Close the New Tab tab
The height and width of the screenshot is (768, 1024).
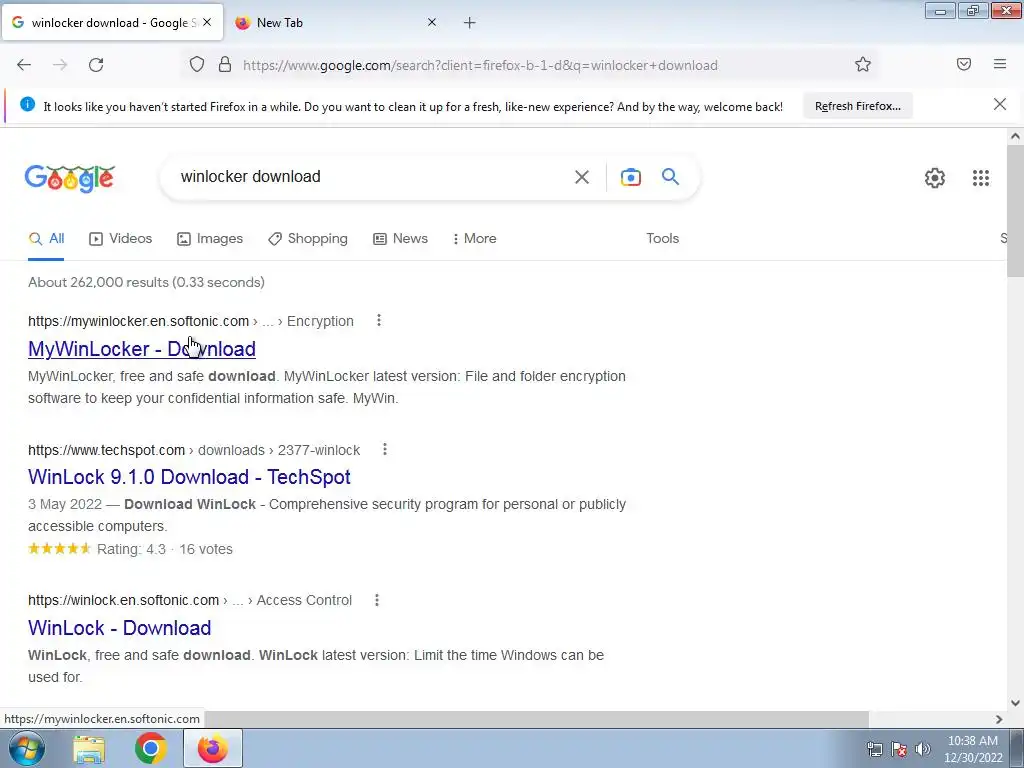[432, 22]
